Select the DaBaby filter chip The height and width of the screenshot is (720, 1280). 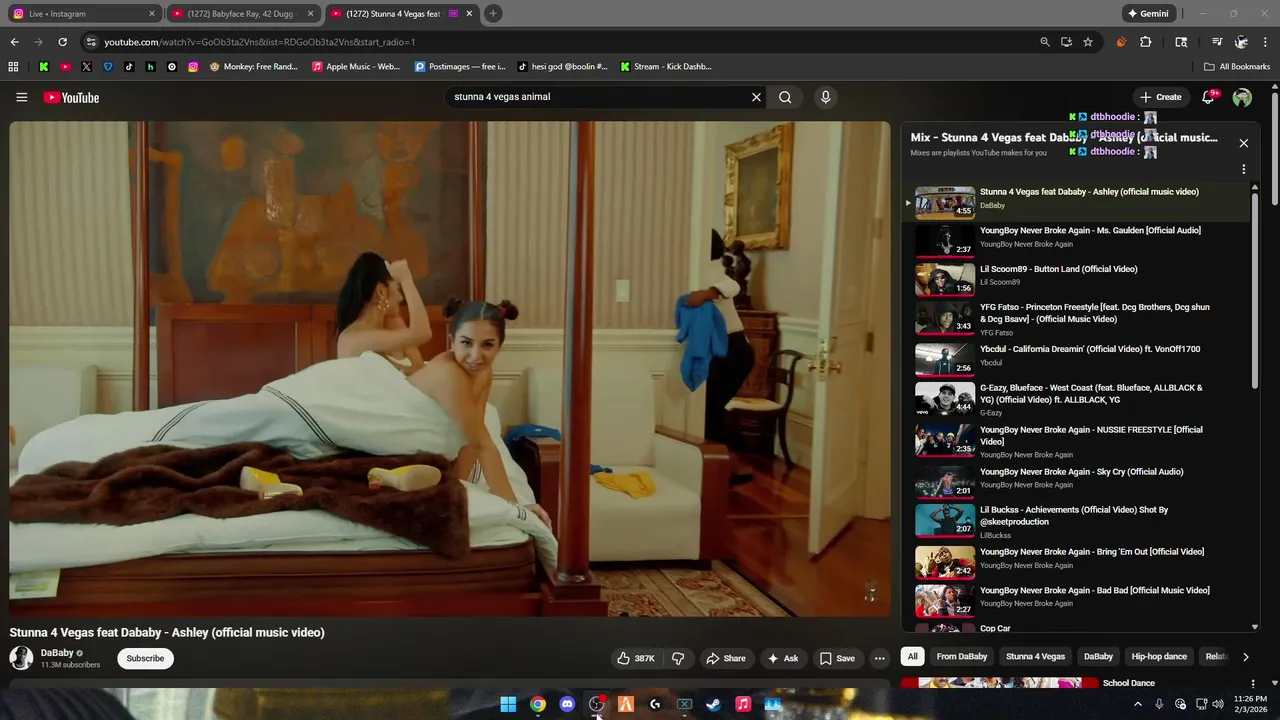[x=1098, y=657]
